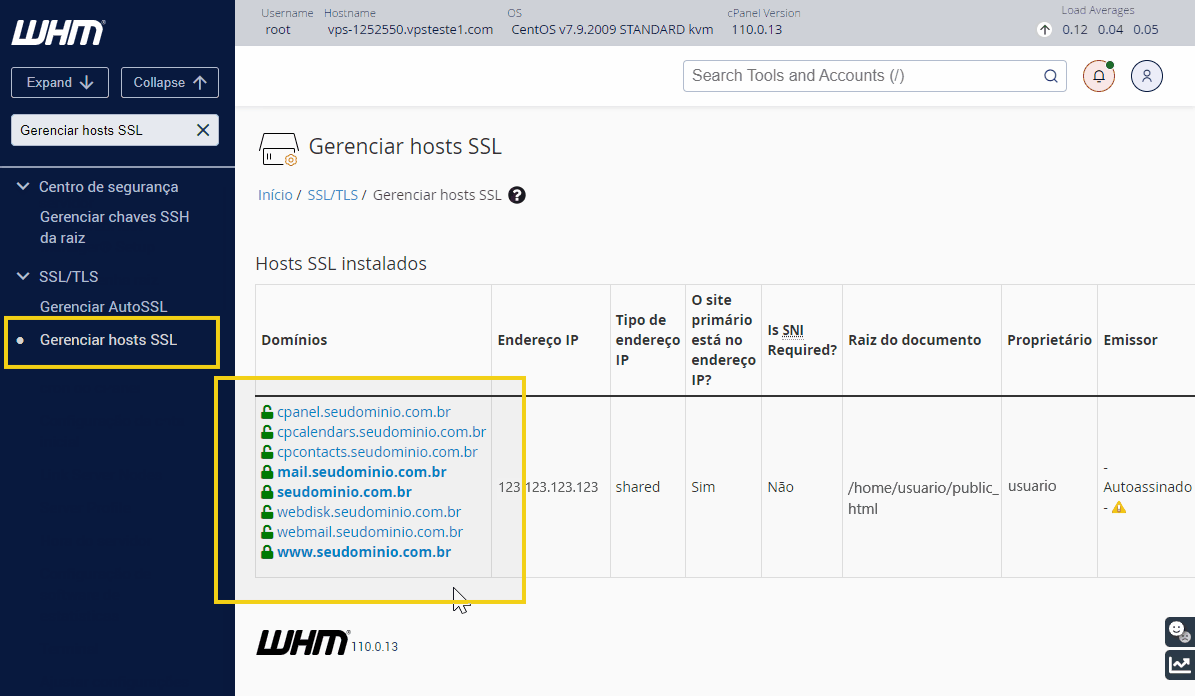Clear the sidebar filter with X
Viewport: 1195px width, 696px height.
click(x=203, y=130)
